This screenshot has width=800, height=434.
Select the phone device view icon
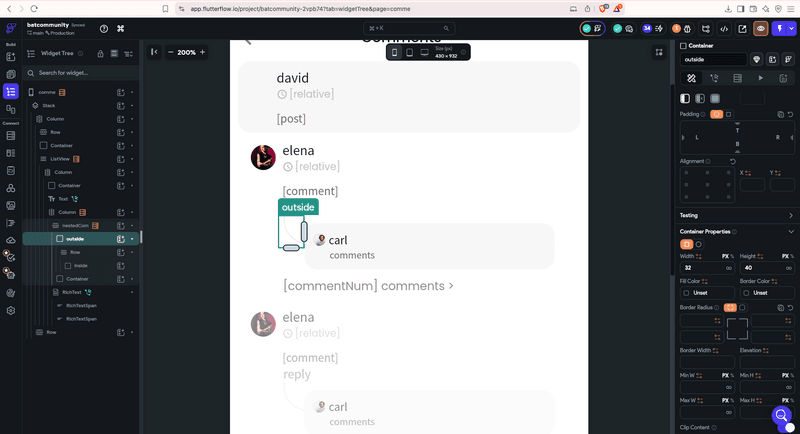[x=394, y=53]
